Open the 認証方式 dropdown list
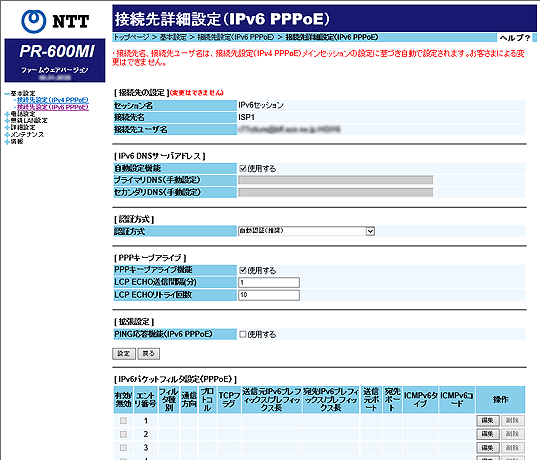The image size is (540, 460). pos(307,231)
